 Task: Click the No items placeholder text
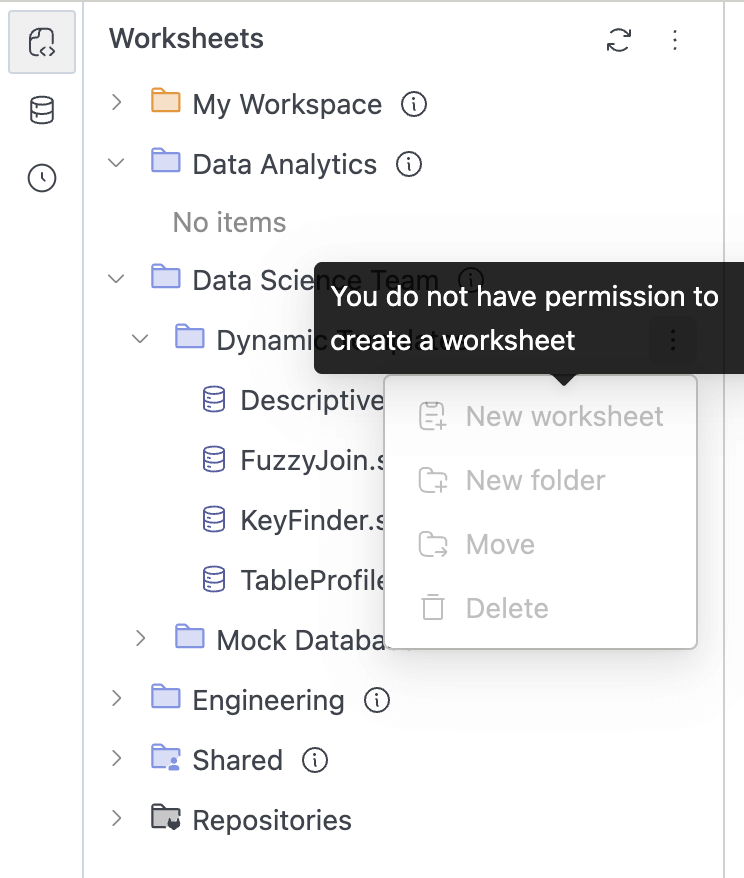(x=229, y=222)
